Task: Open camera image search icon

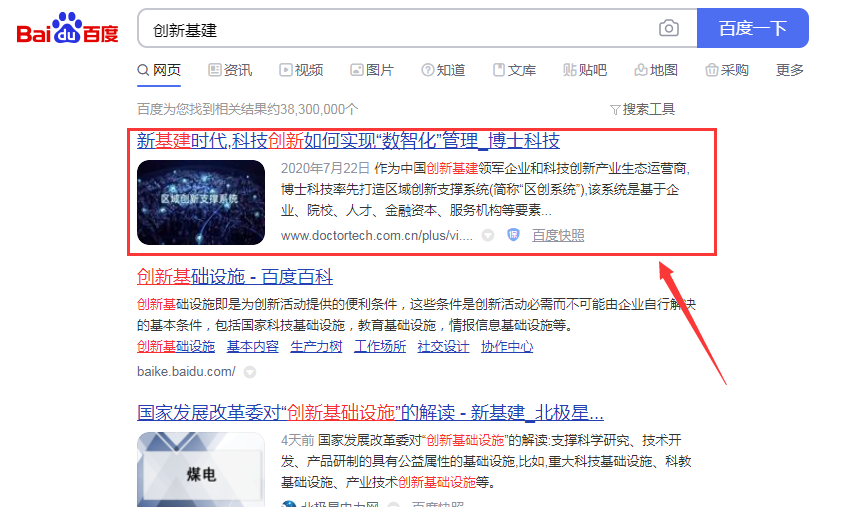Action: click(669, 28)
